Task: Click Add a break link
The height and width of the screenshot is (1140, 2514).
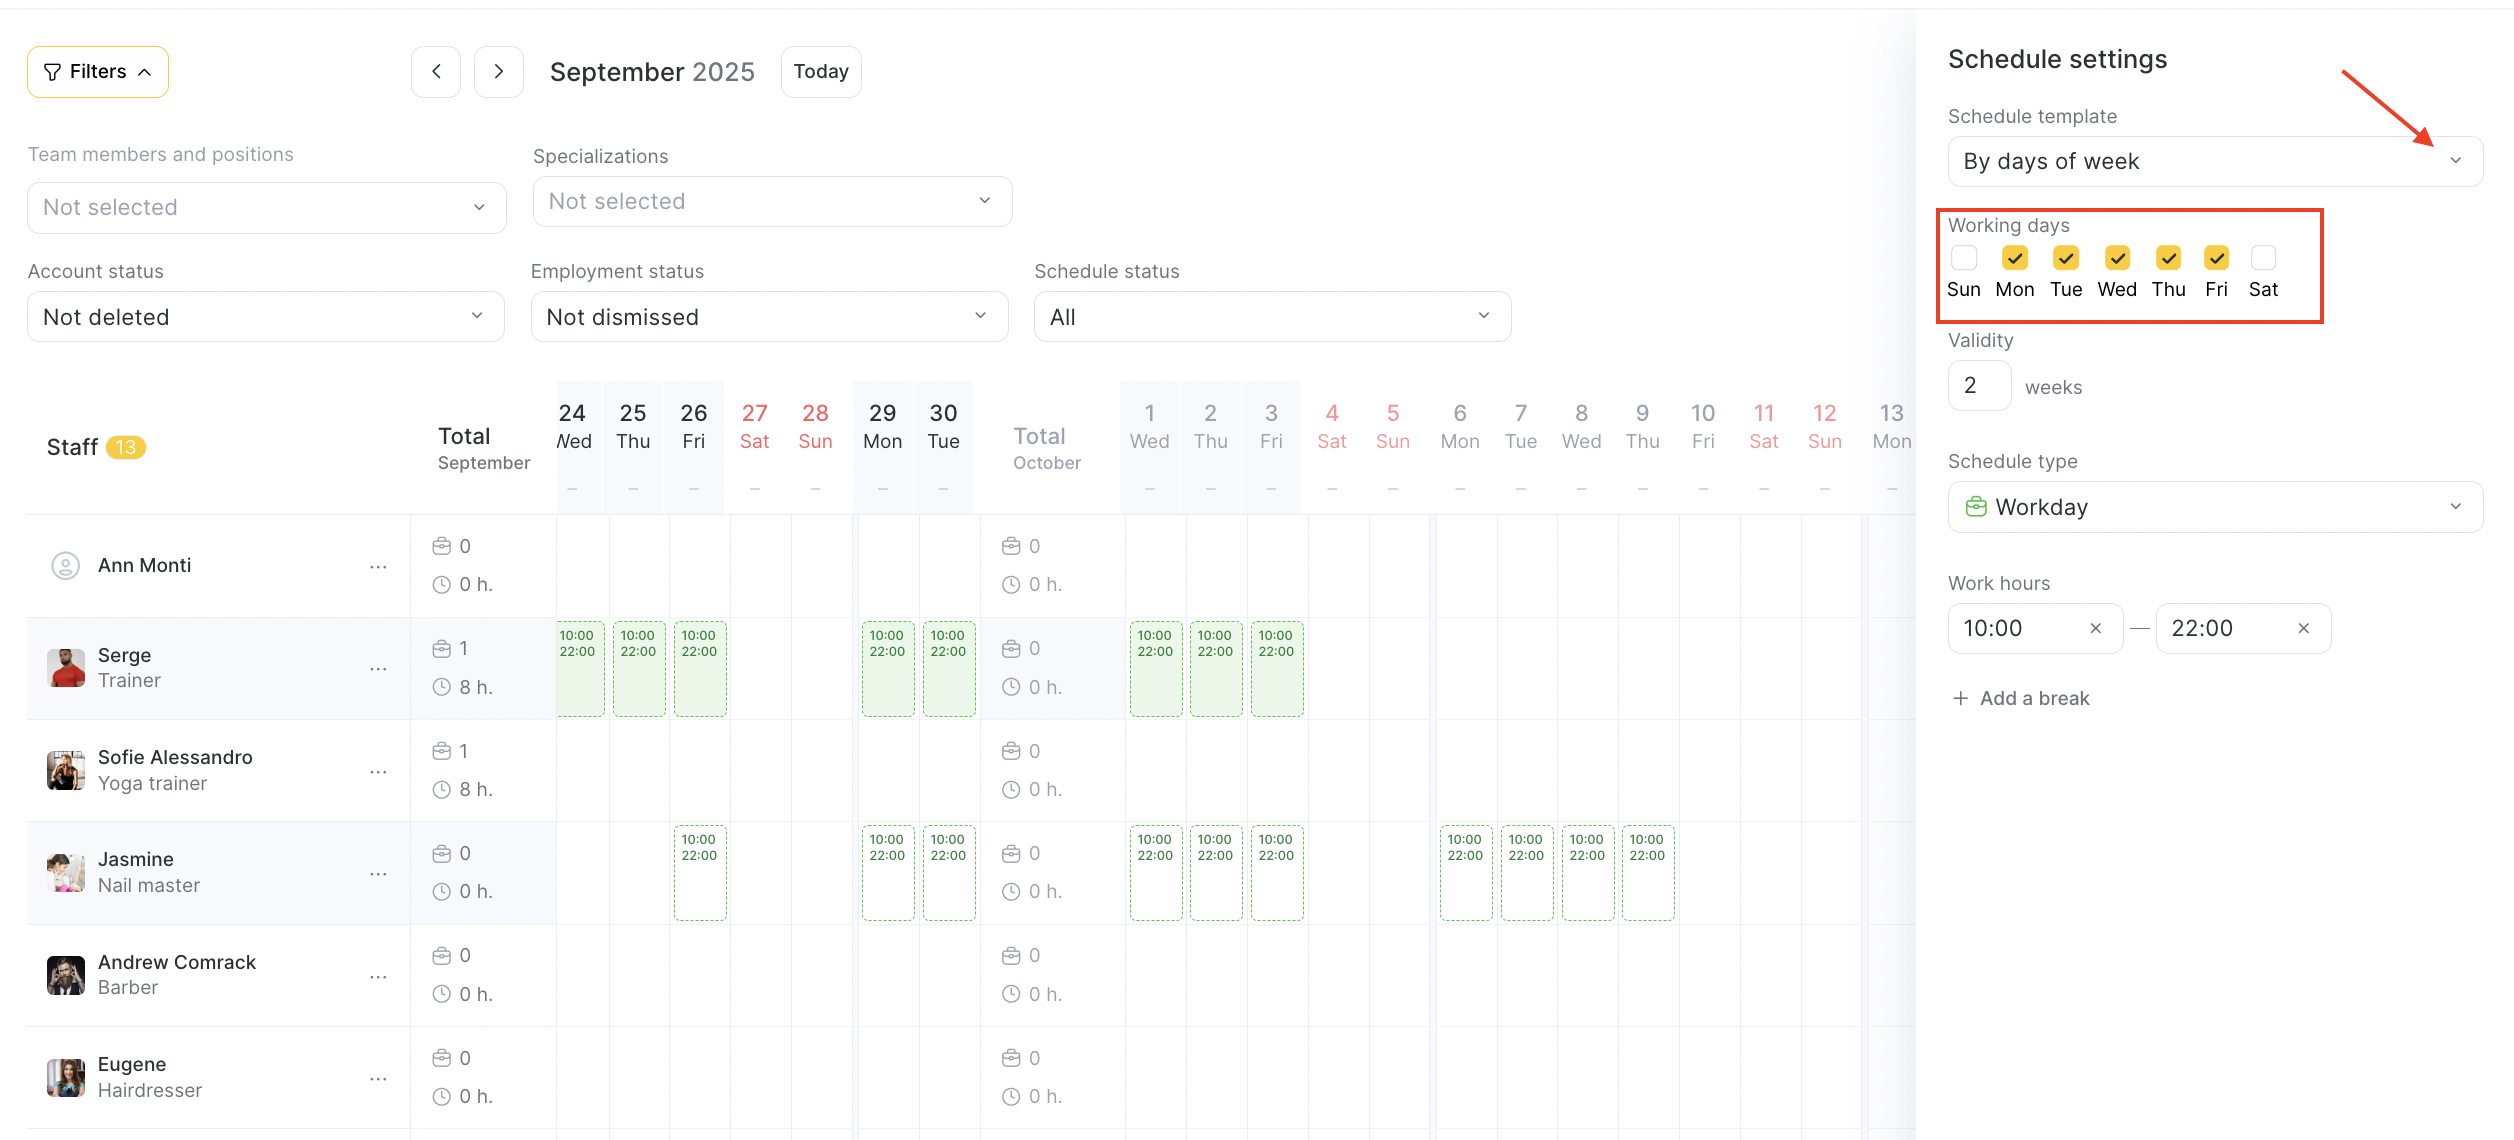Action: coord(2021,699)
